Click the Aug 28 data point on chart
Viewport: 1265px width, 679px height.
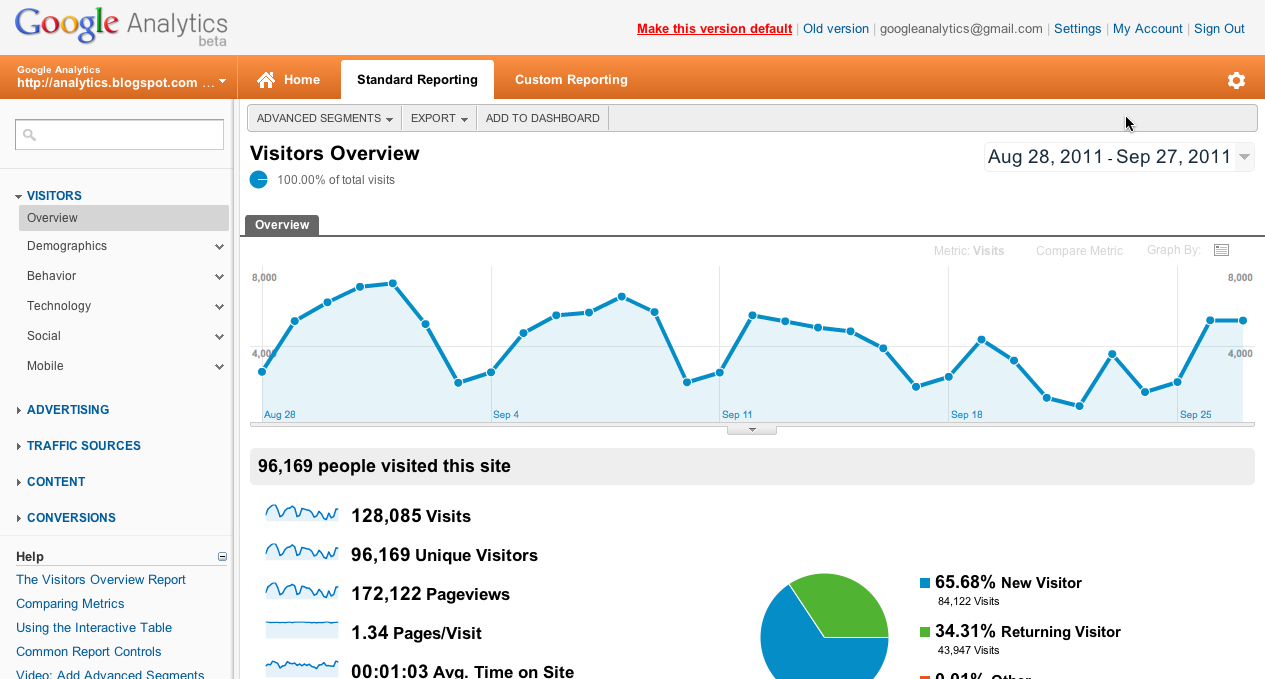click(x=262, y=372)
